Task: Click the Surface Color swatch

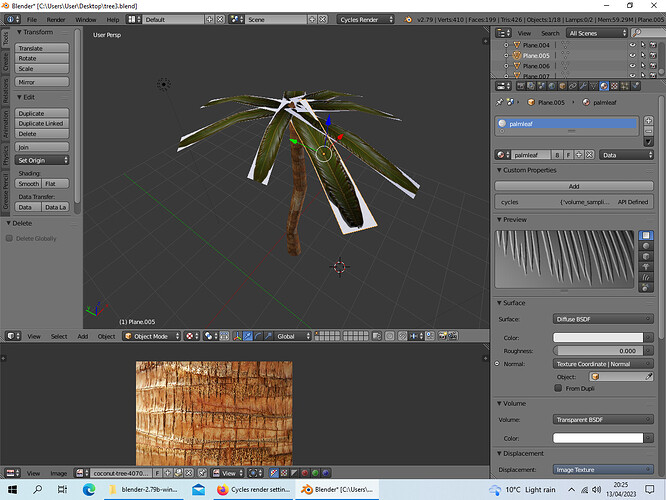Action: [x=598, y=338]
